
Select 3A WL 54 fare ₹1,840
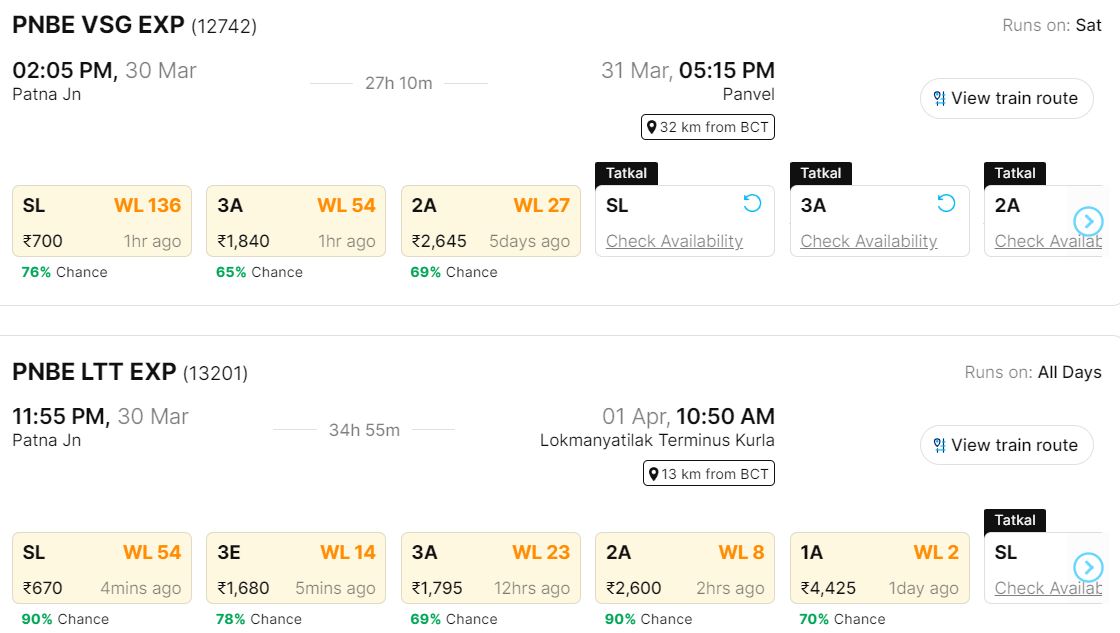(x=296, y=221)
